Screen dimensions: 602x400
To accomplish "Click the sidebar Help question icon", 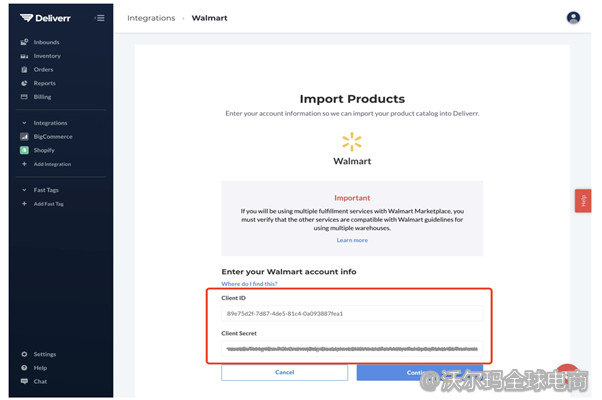I will (x=24, y=368).
